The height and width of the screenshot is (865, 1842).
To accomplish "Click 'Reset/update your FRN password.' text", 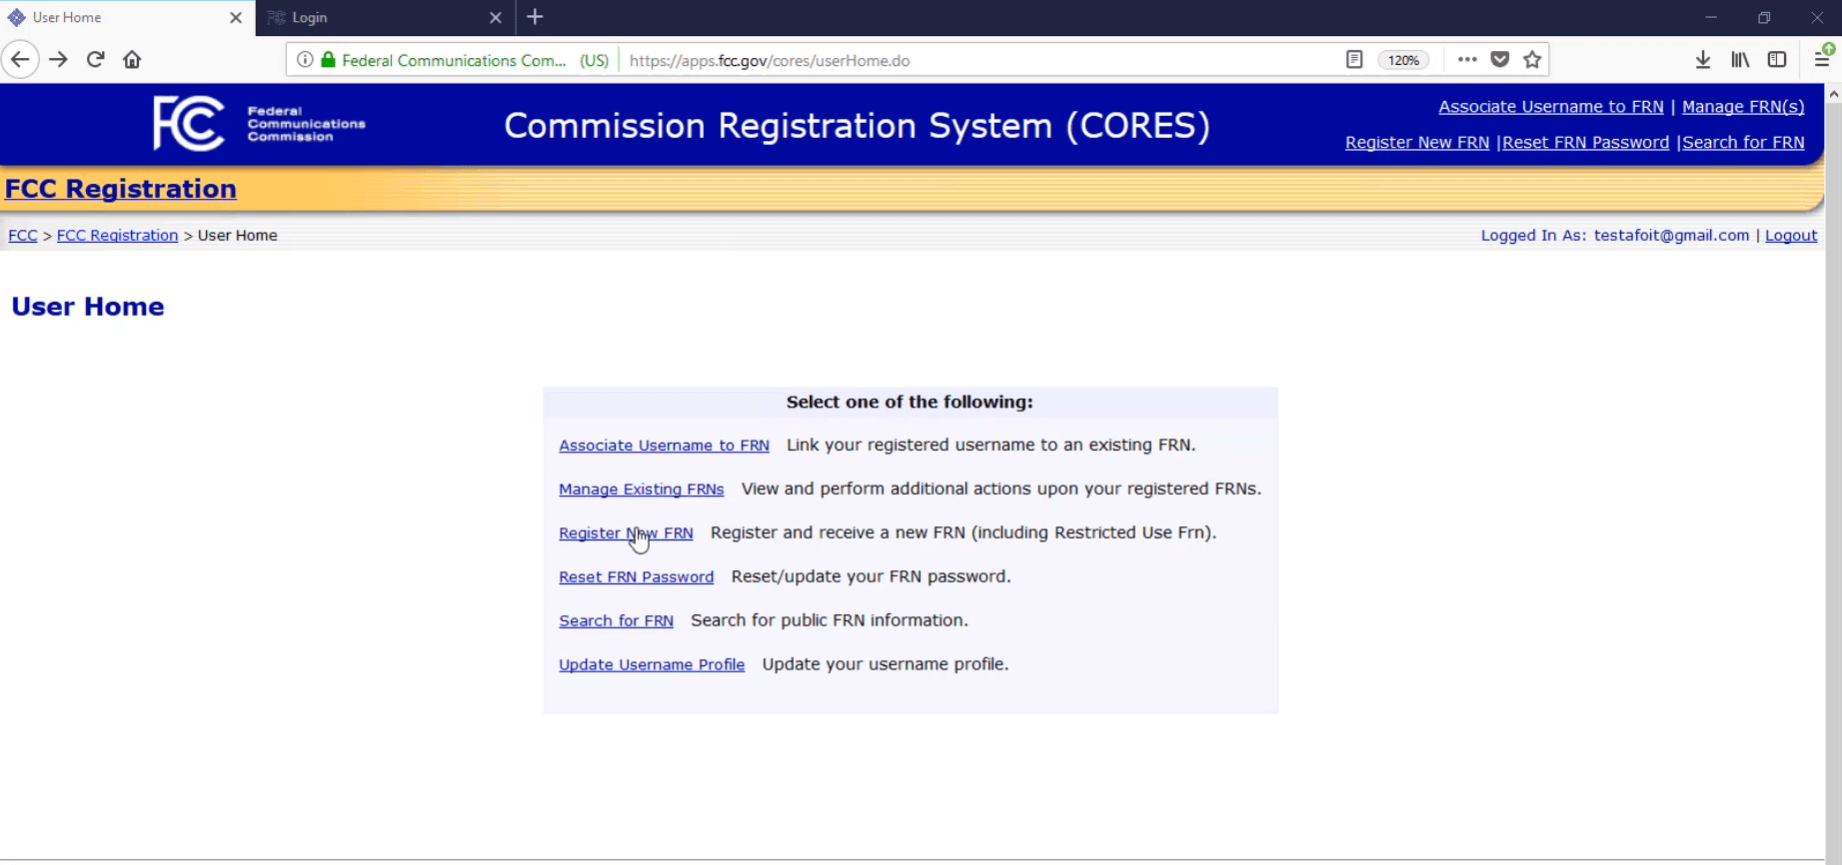I will pos(871,577).
